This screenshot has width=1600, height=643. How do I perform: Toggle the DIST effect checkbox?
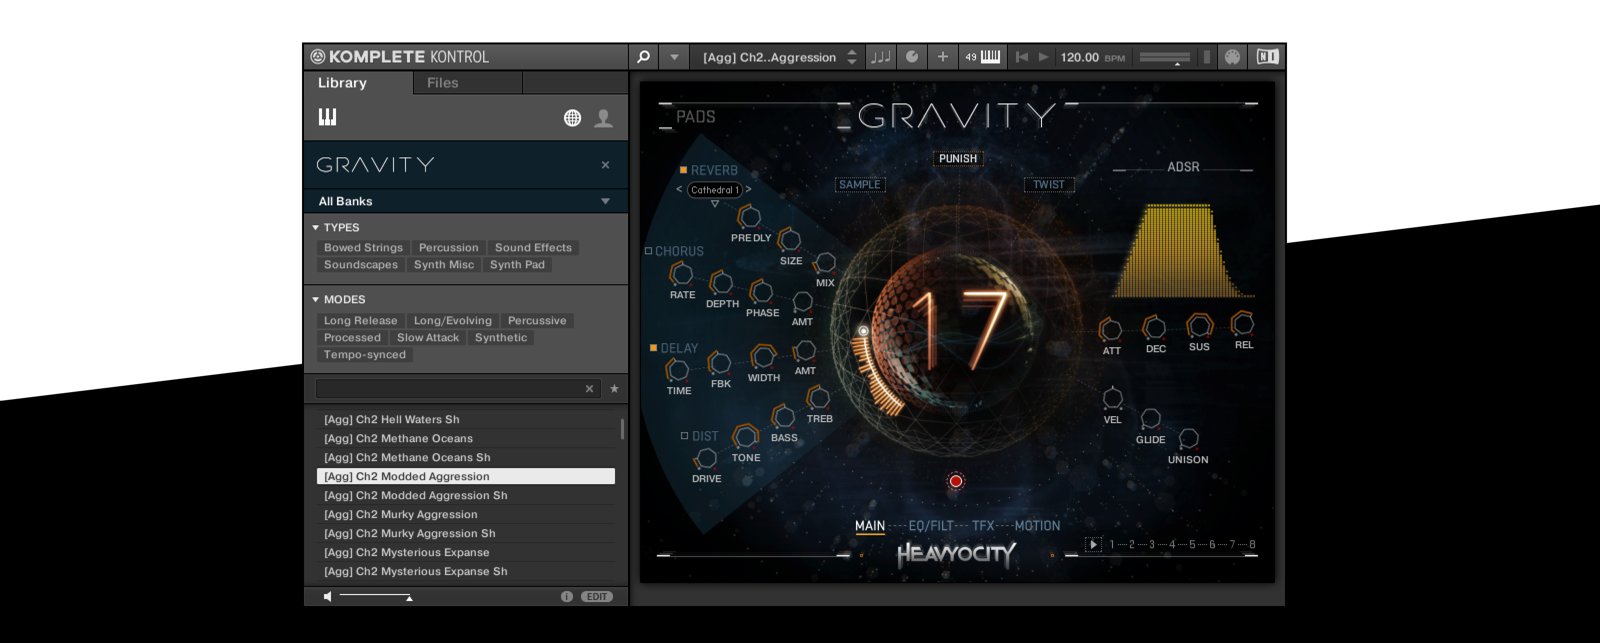tap(684, 436)
